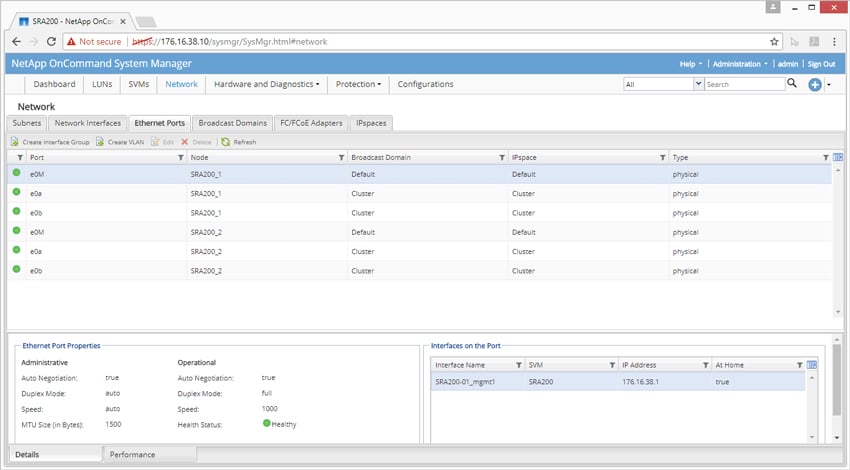Viewport: 850px width, 470px height.
Task: Open the IPspaces tab
Action: pos(371,123)
